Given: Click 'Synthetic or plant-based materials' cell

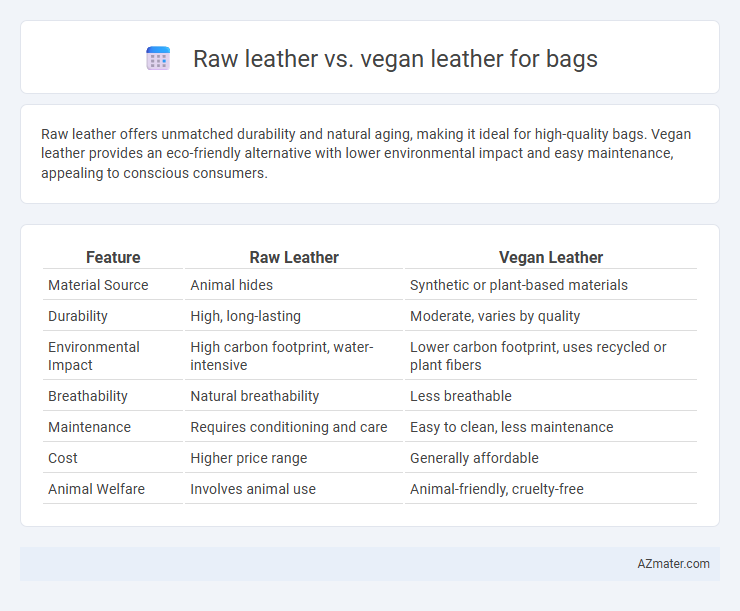Looking at the screenshot, I should (x=519, y=285).
